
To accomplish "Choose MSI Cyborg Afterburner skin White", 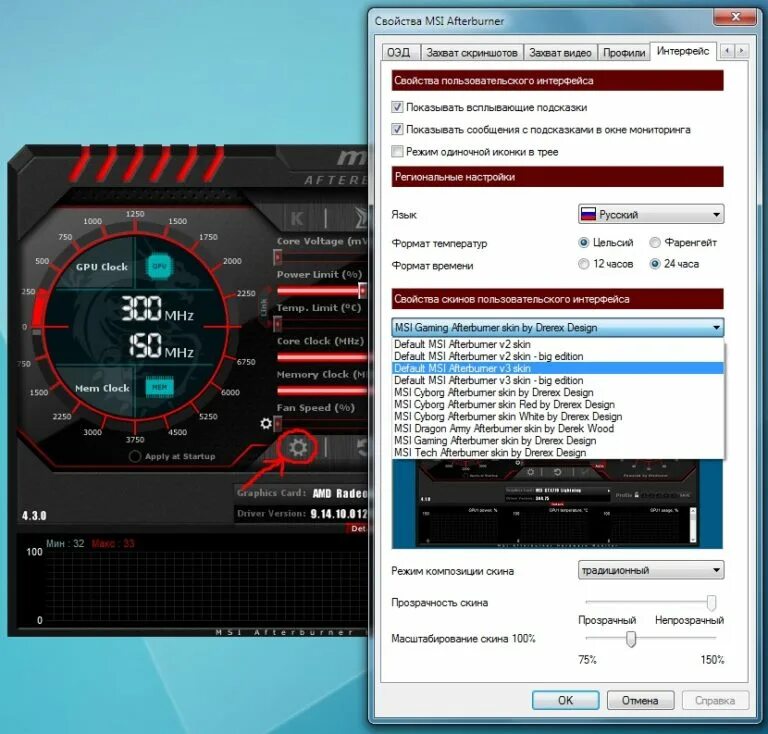I will pos(558,416).
